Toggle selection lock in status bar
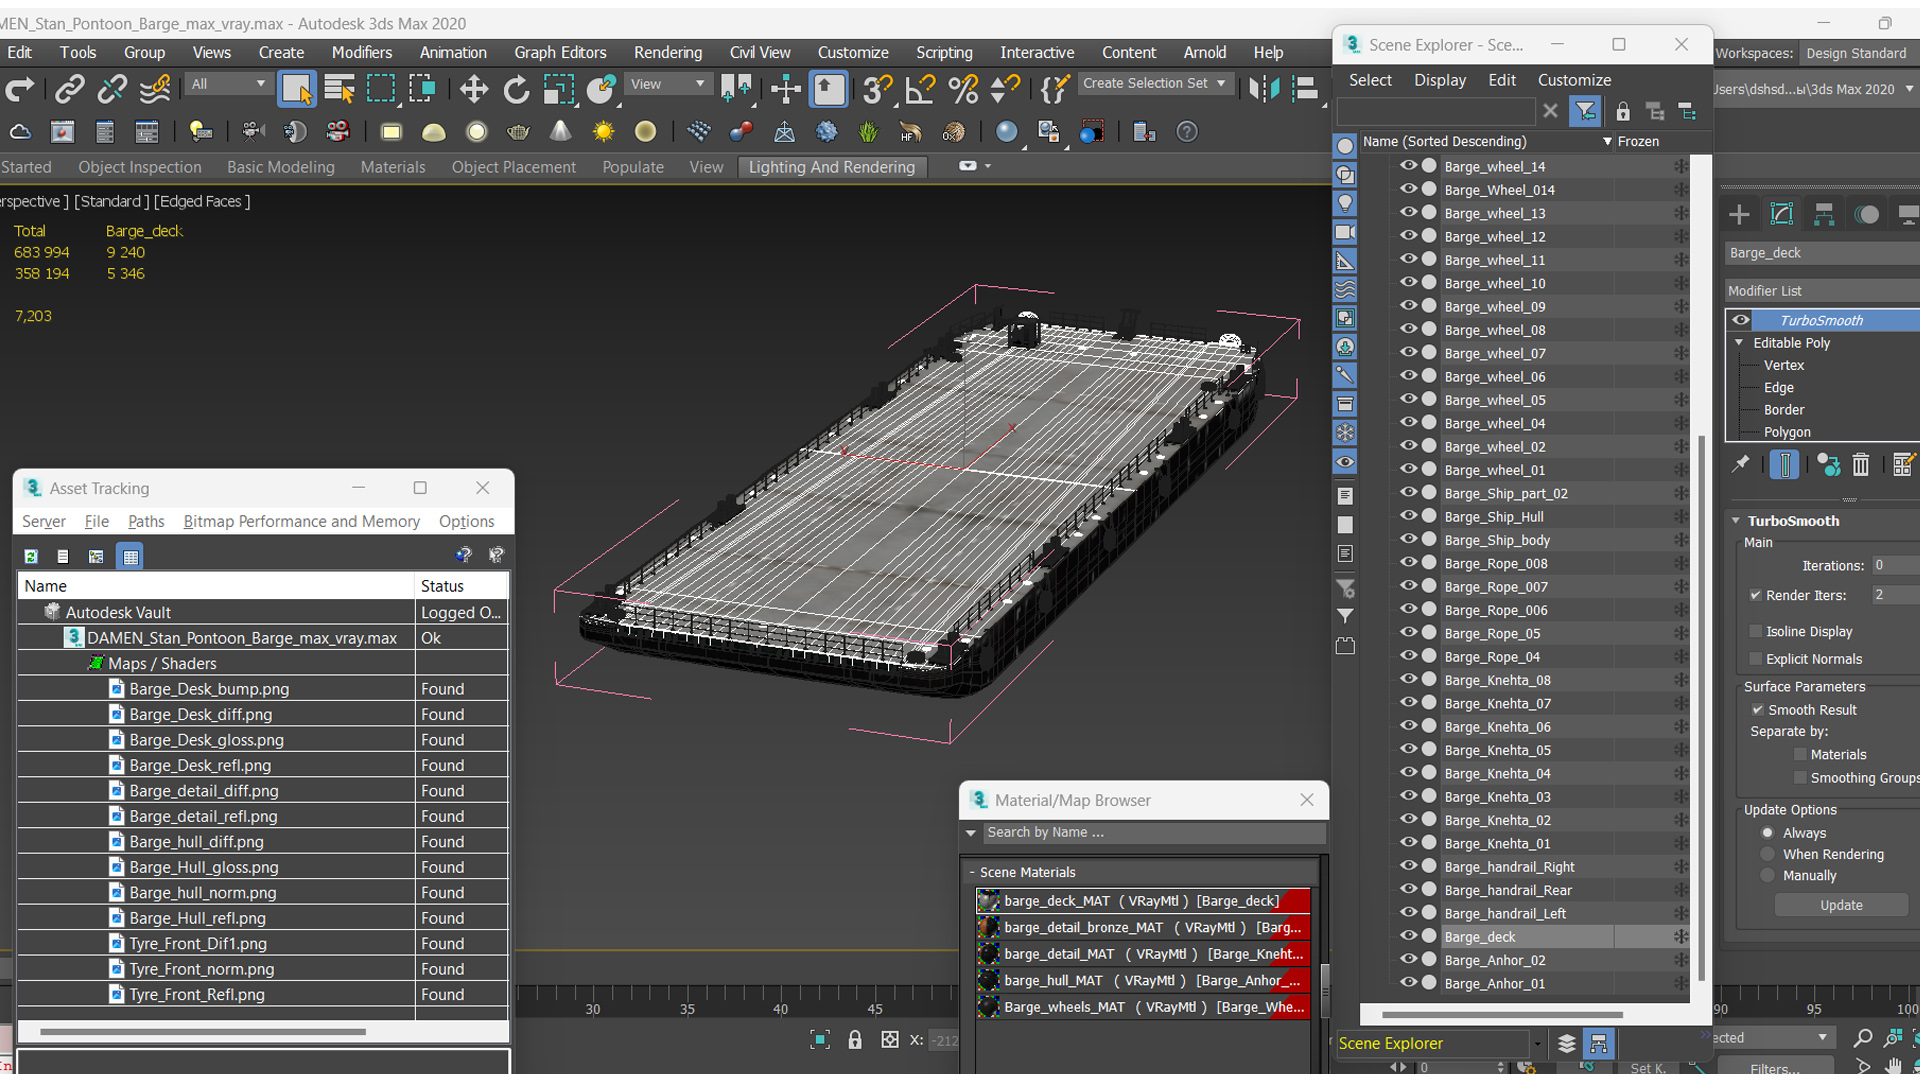The width and height of the screenshot is (1920, 1080). pyautogui.click(x=855, y=1040)
